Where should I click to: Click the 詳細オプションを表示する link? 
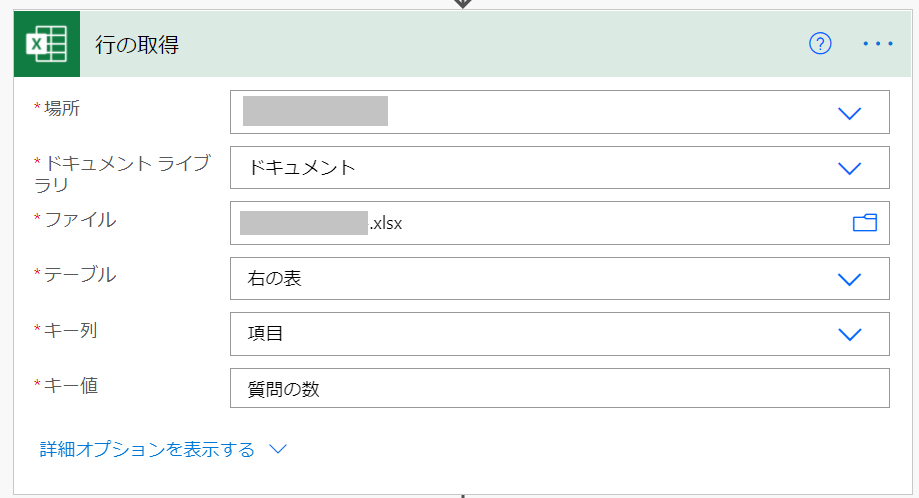click(147, 449)
